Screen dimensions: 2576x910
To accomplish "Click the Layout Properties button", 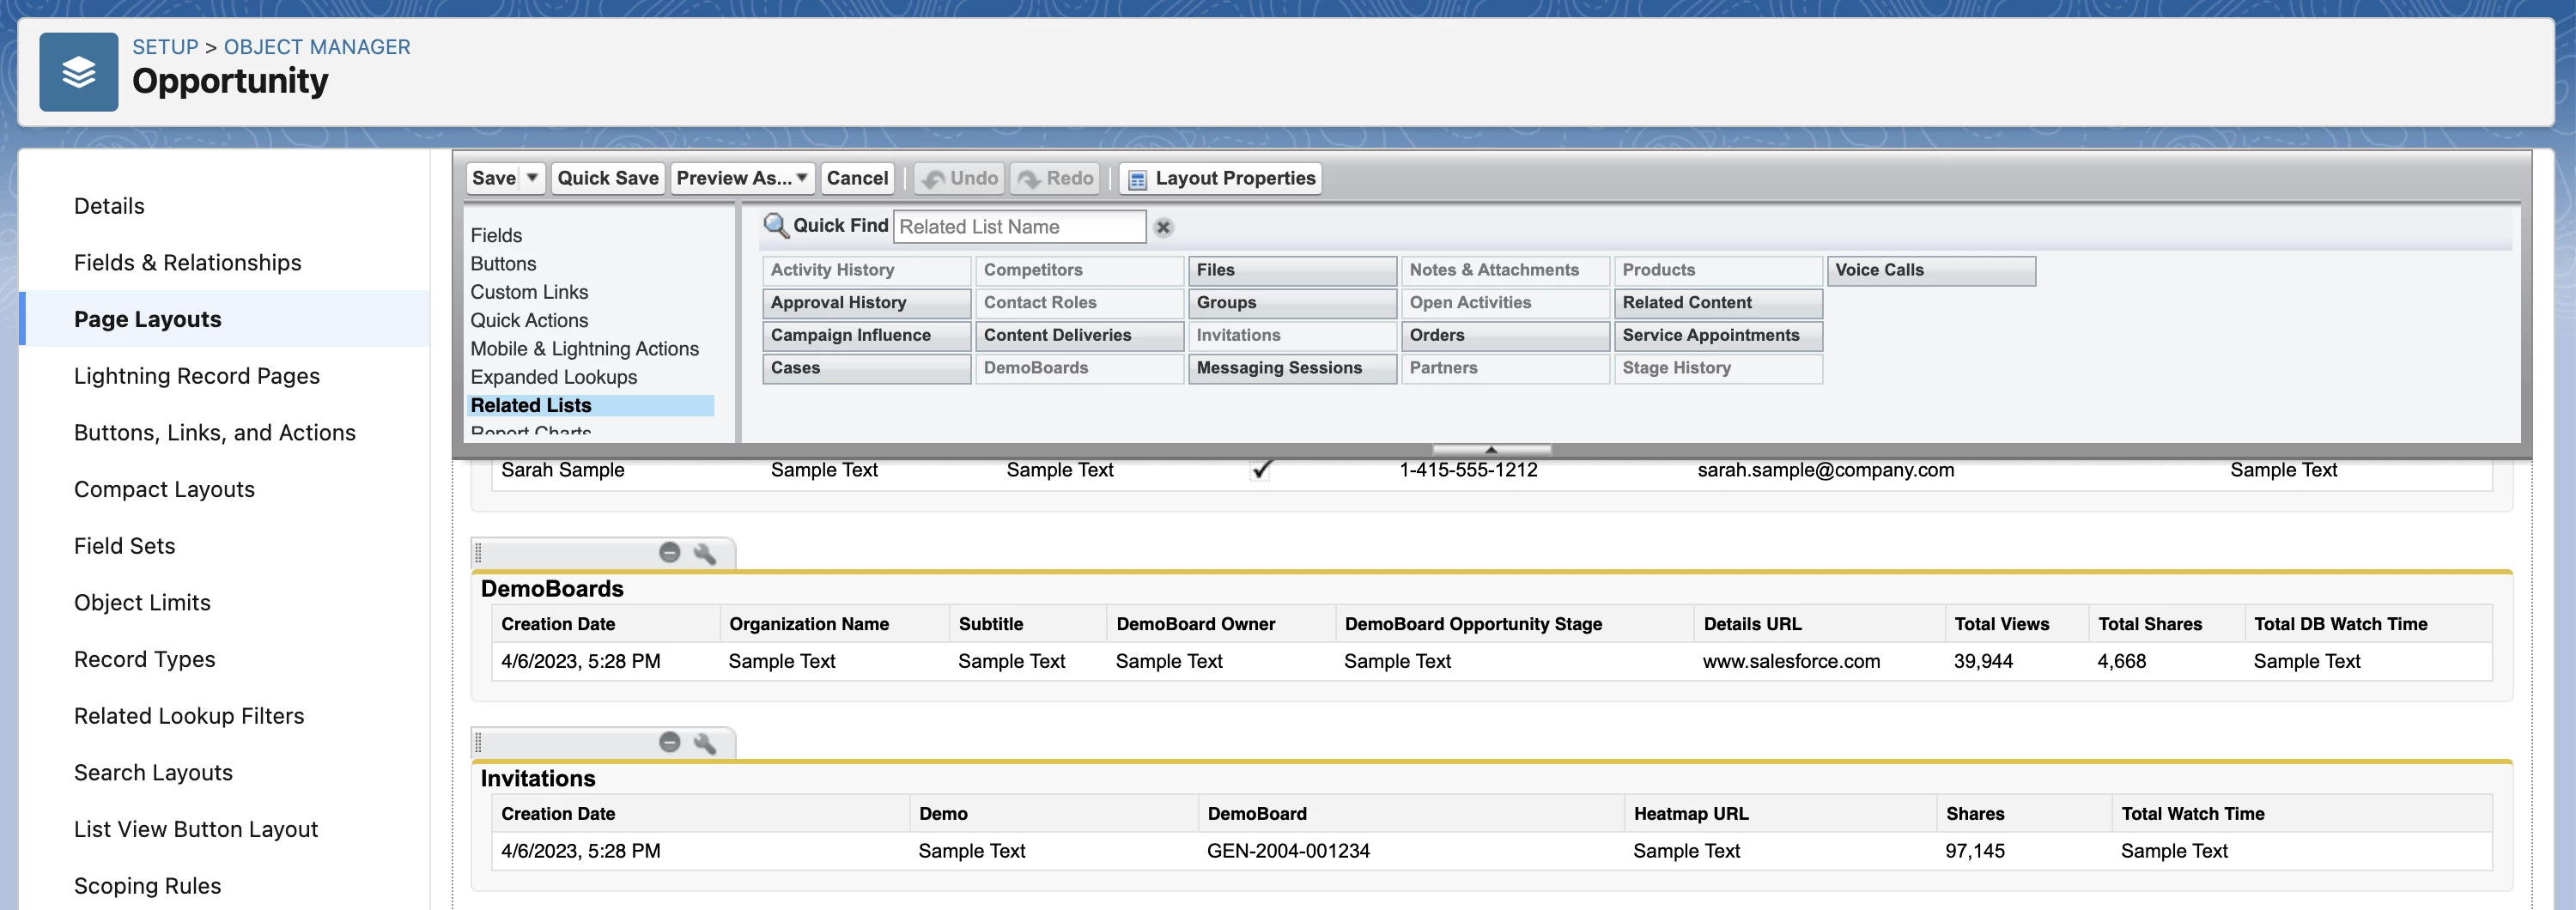I will click(1221, 178).
